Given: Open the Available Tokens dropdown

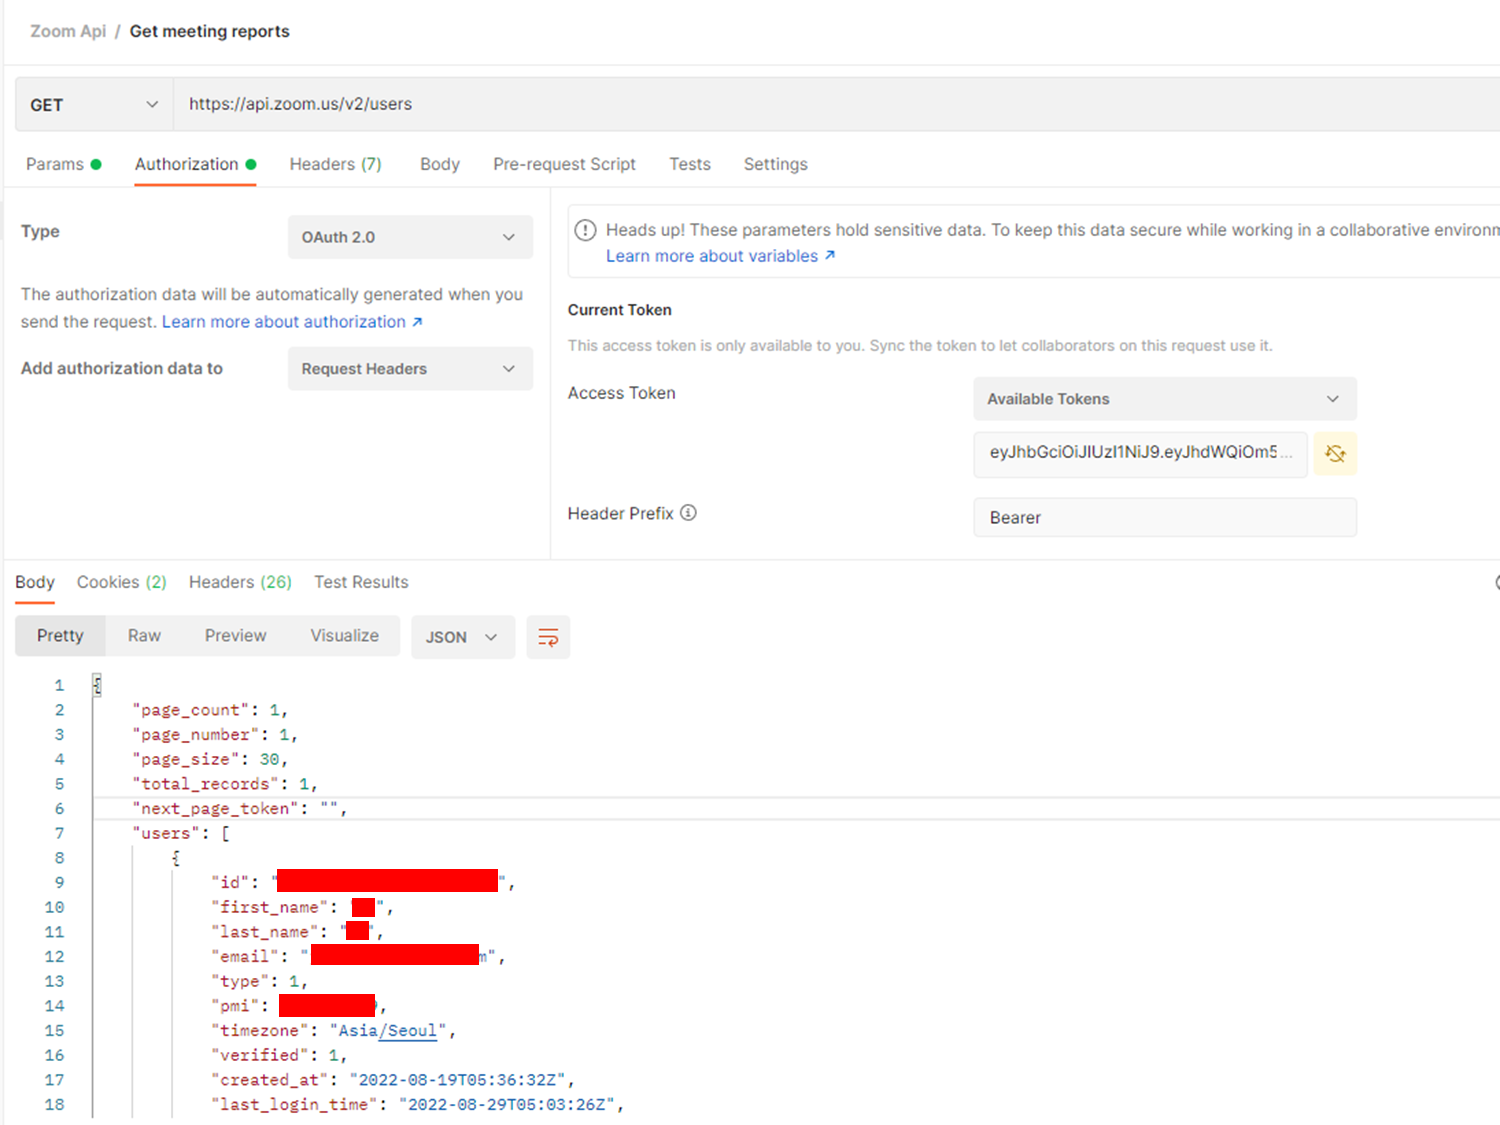Looking at the screenshot, I should point(1165,399).
